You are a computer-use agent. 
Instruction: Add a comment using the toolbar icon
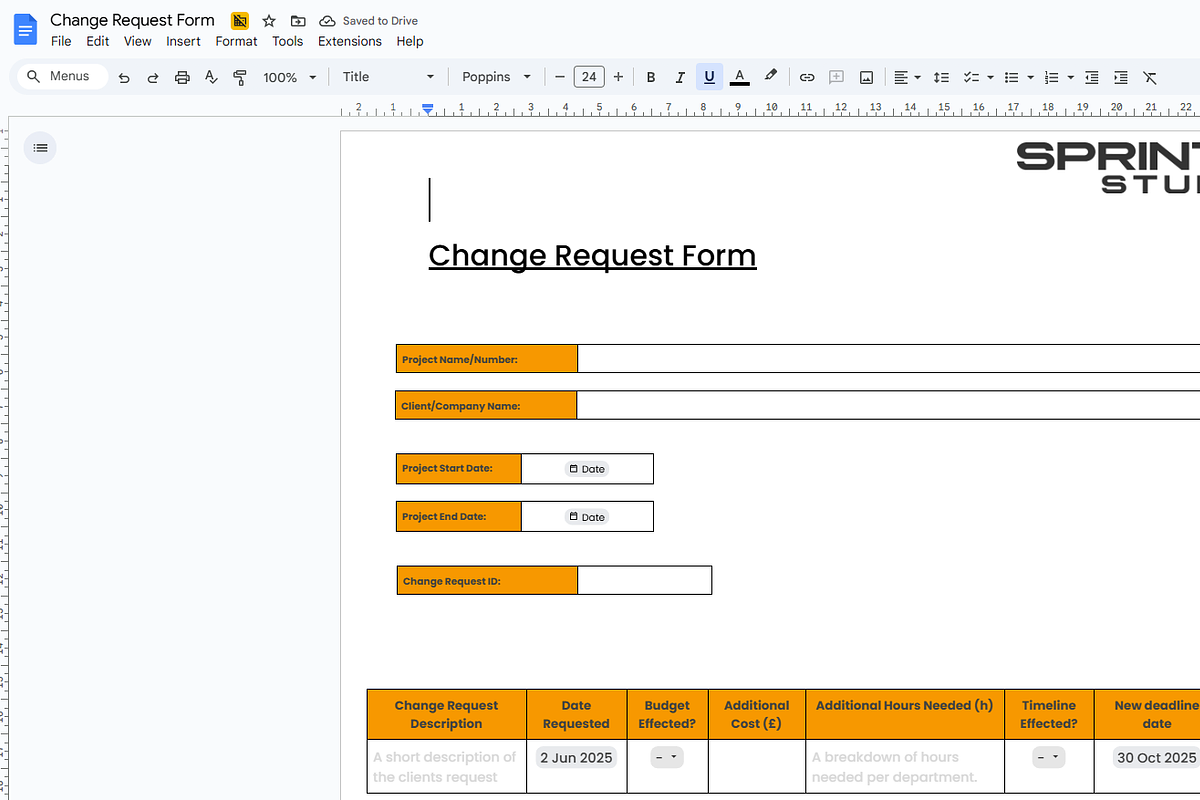click(836, 77)
